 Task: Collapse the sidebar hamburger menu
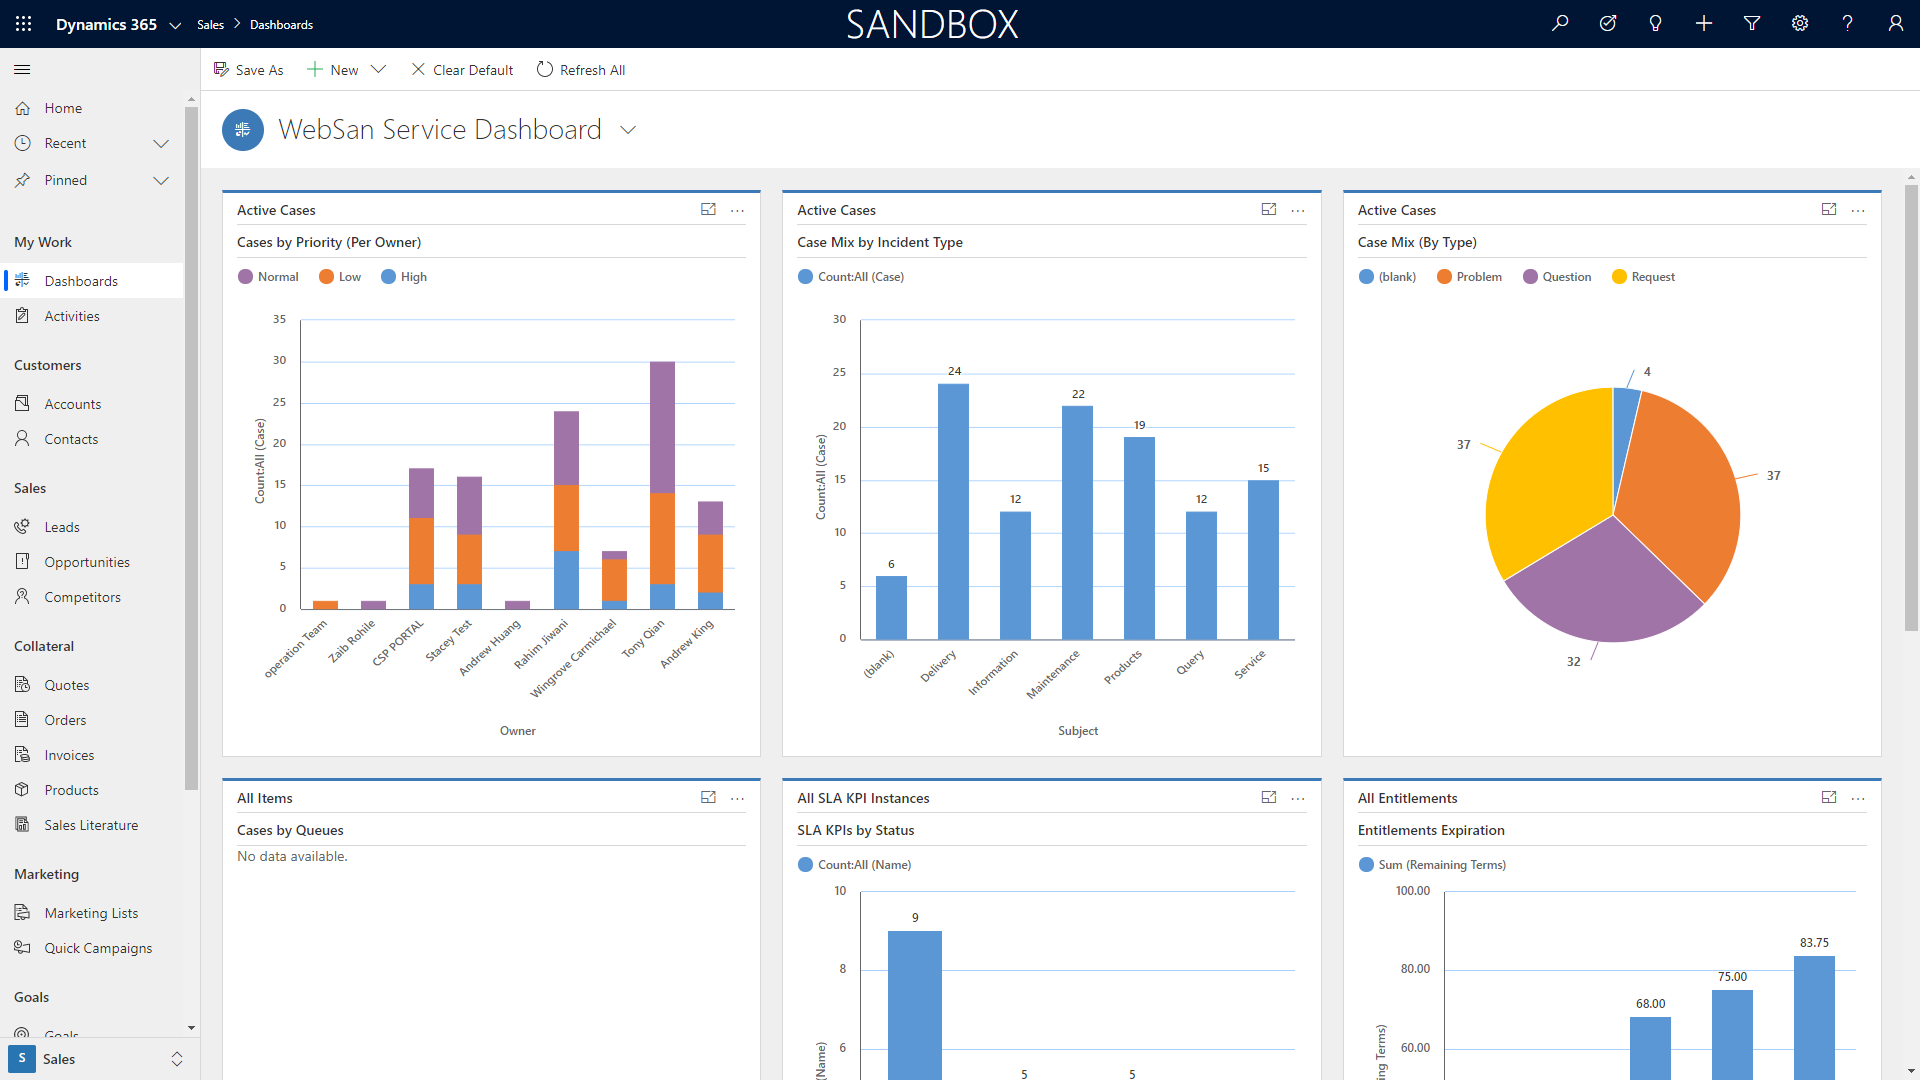pos(22,69)
